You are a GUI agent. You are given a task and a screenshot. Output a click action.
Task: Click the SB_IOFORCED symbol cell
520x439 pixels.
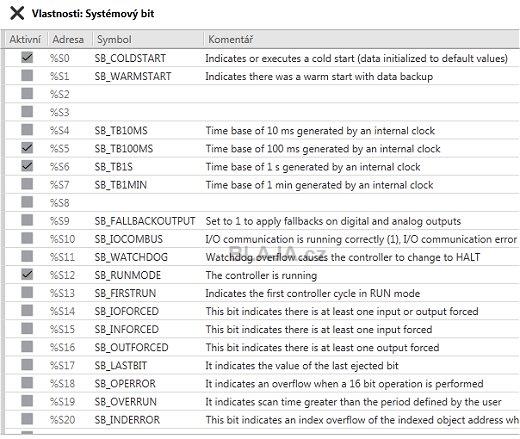tap(127, 311)
